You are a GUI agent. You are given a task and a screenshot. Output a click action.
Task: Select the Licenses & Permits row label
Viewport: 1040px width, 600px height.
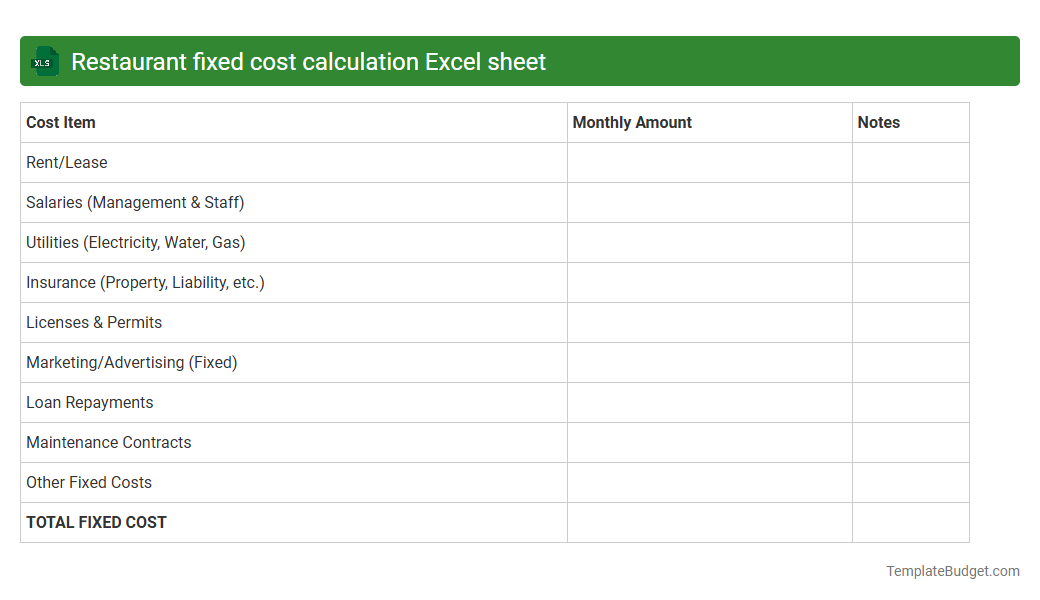pyautogui.click(x=93, y=322)
